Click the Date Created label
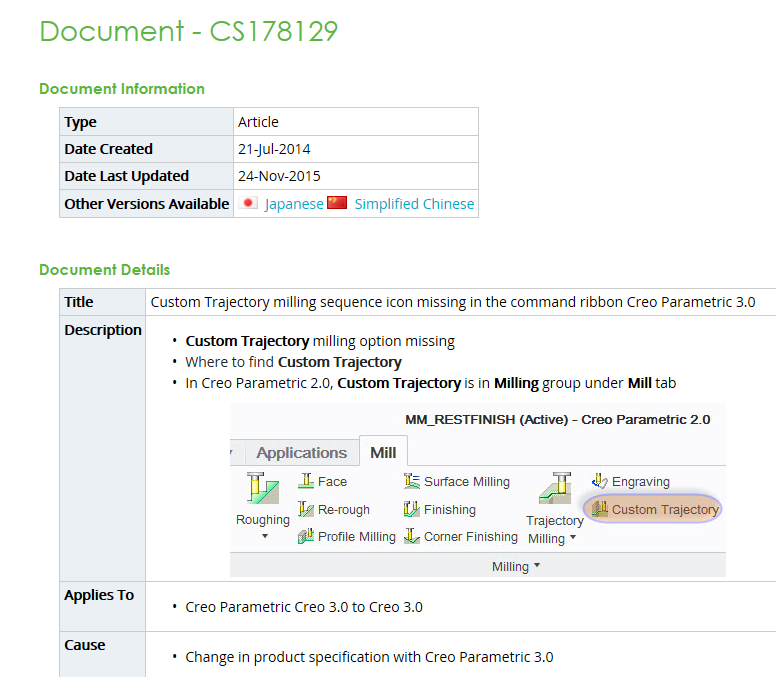This screenshot has width=776, height=677. (108, 149)
